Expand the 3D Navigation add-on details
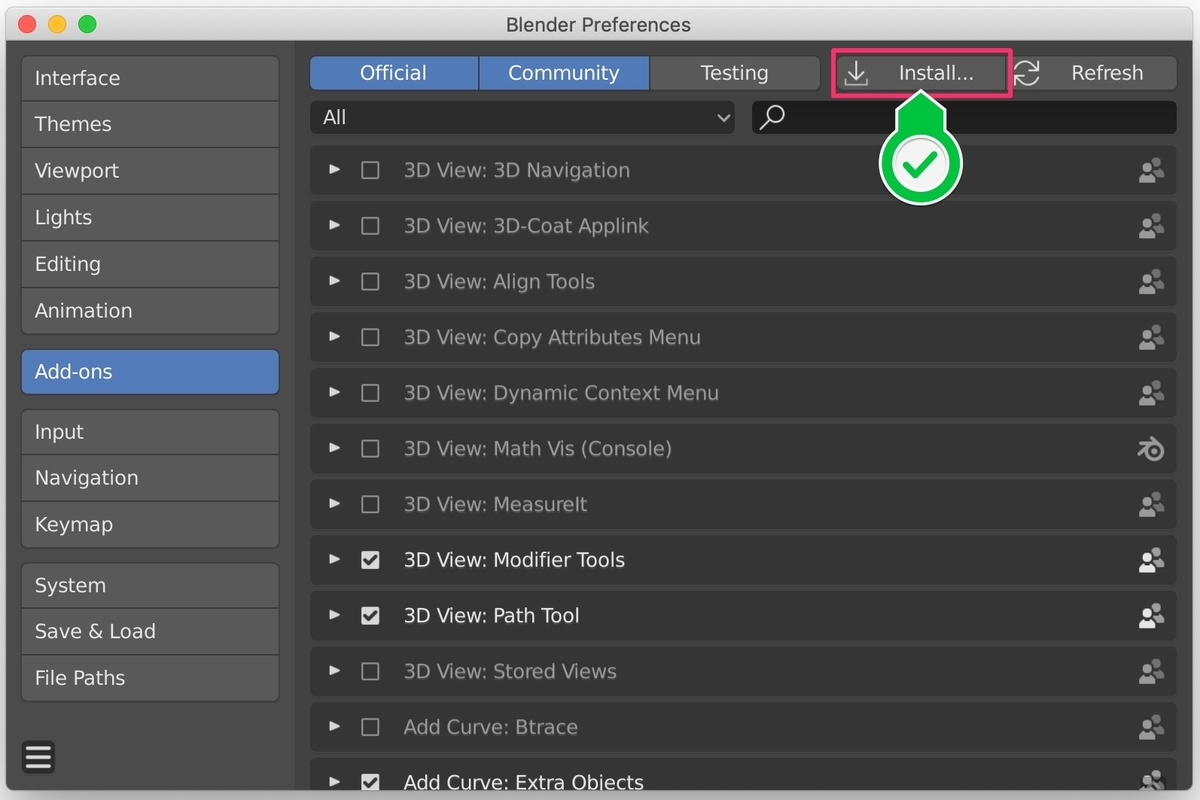Image resolution: width=1200 pixels, height=800 pixels. pos(335,170)
